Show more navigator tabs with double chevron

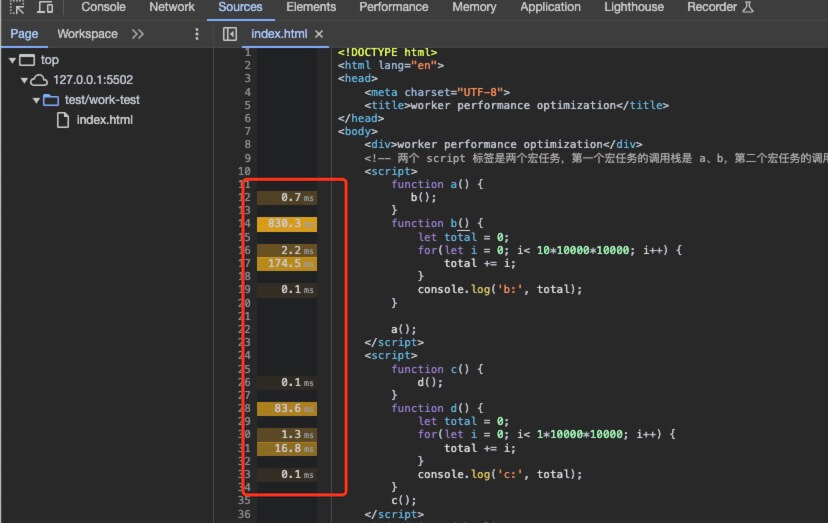pos(138,34)
